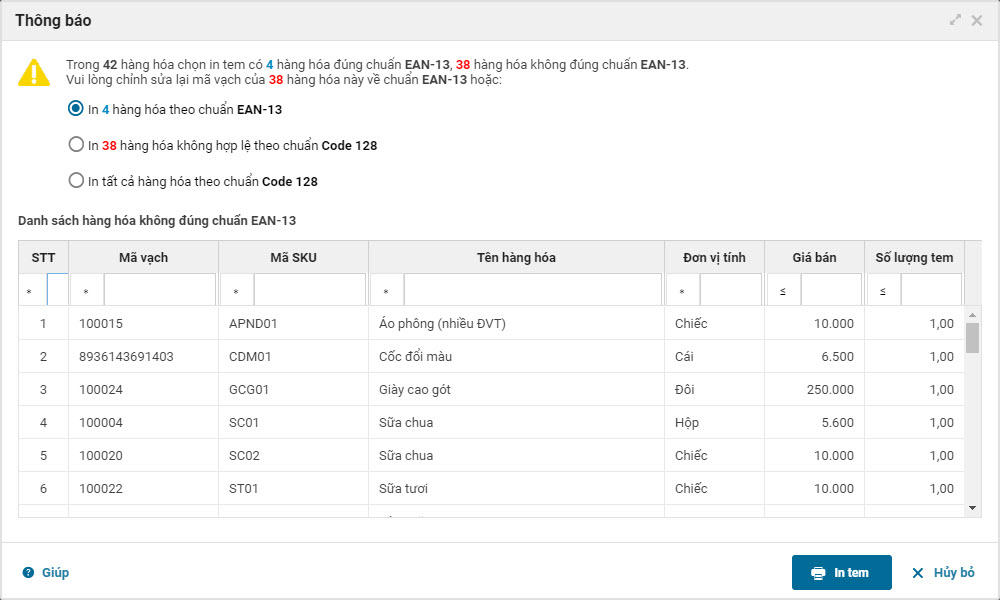Sort by the Mã SKU column header
This screenshot has height=600, width=1000.
(x=293, y=257)
